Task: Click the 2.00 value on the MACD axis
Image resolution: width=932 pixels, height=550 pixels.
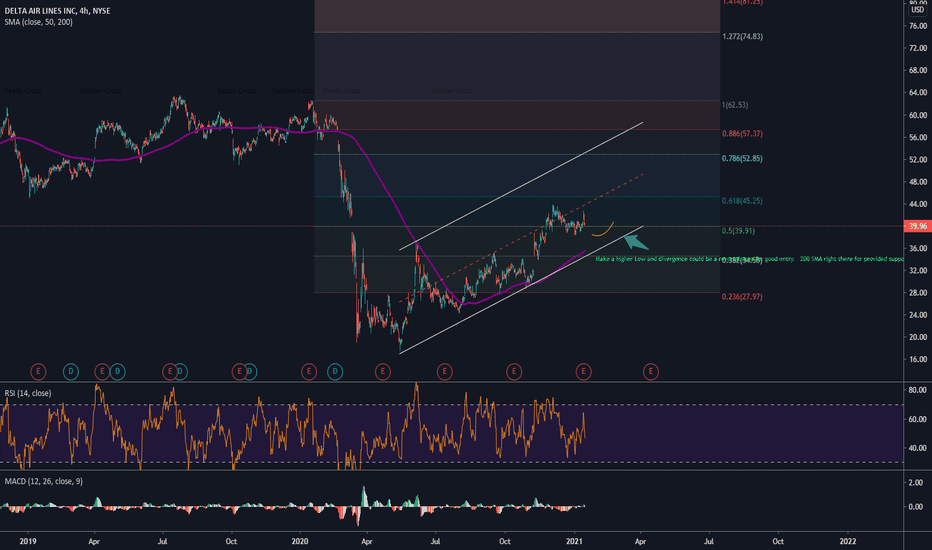Action: point(916,482)
